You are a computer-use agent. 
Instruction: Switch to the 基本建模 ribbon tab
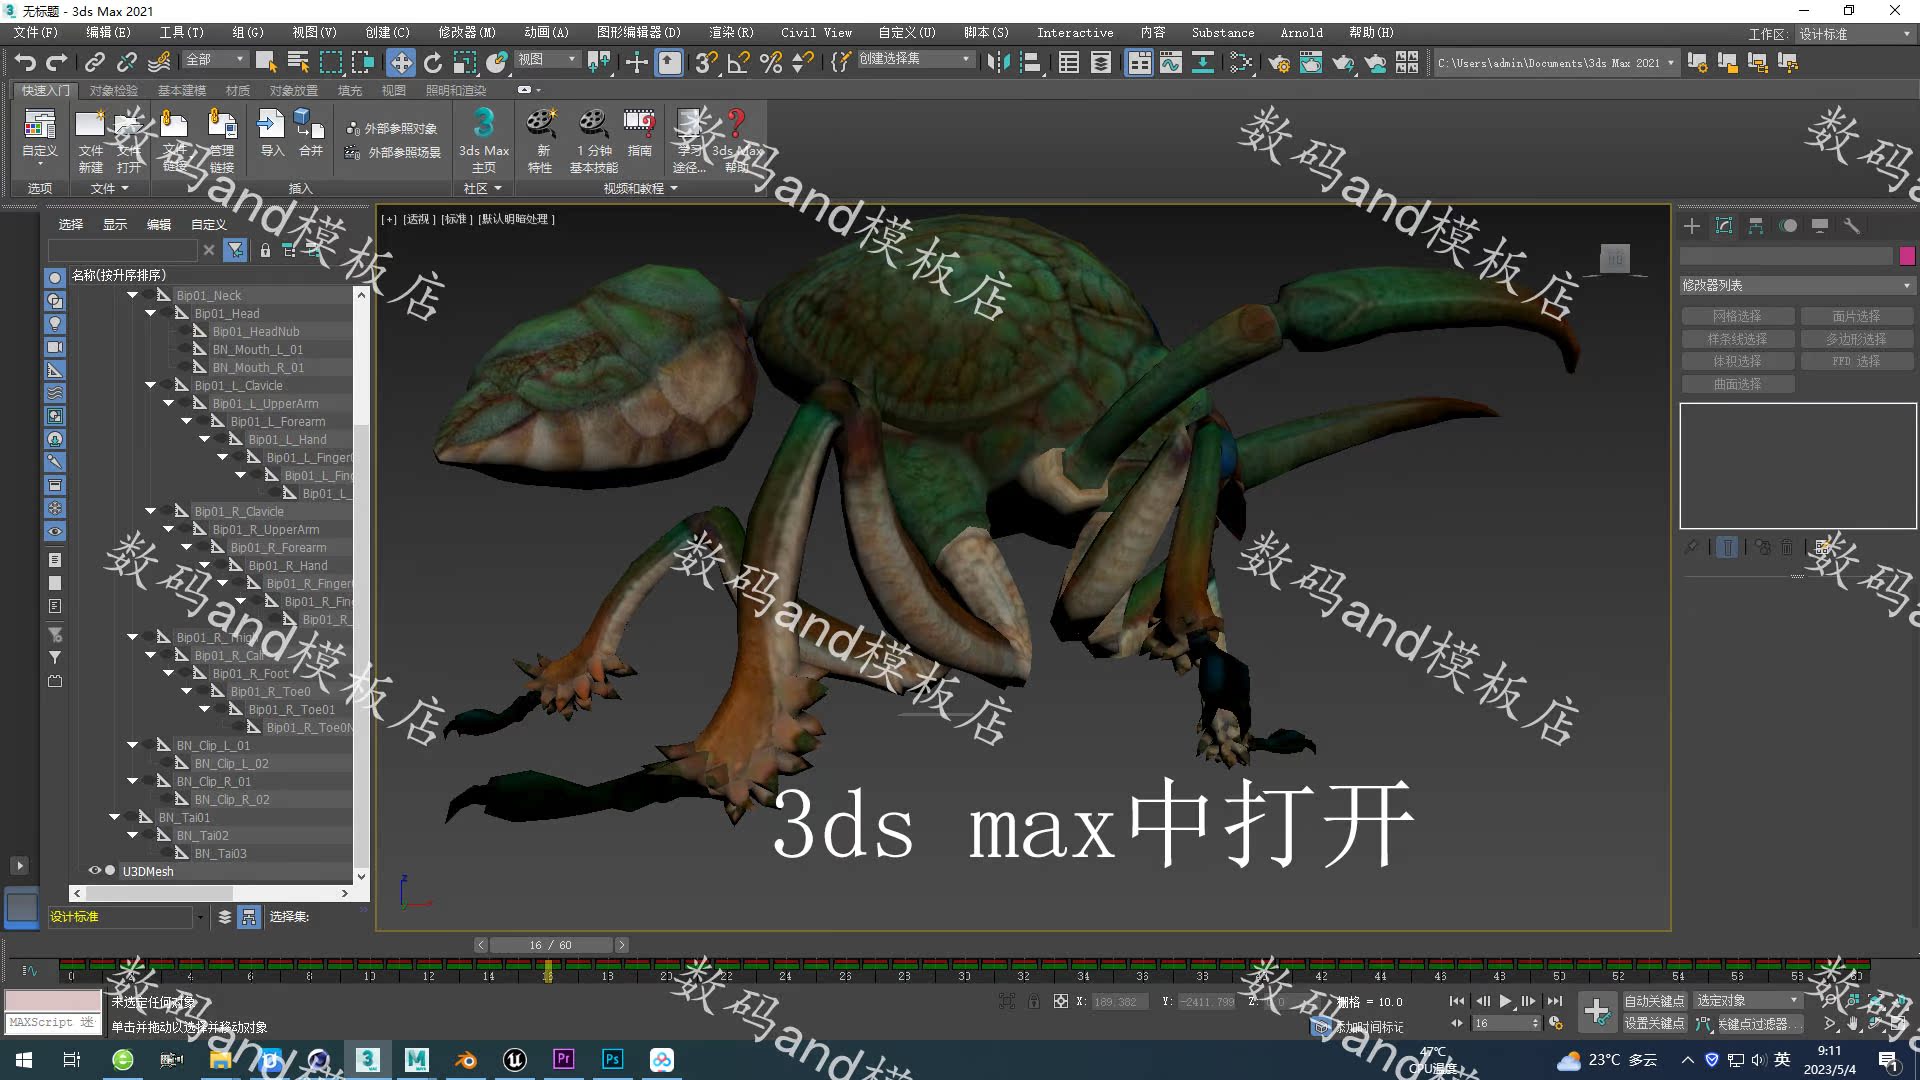click(181, 90)
